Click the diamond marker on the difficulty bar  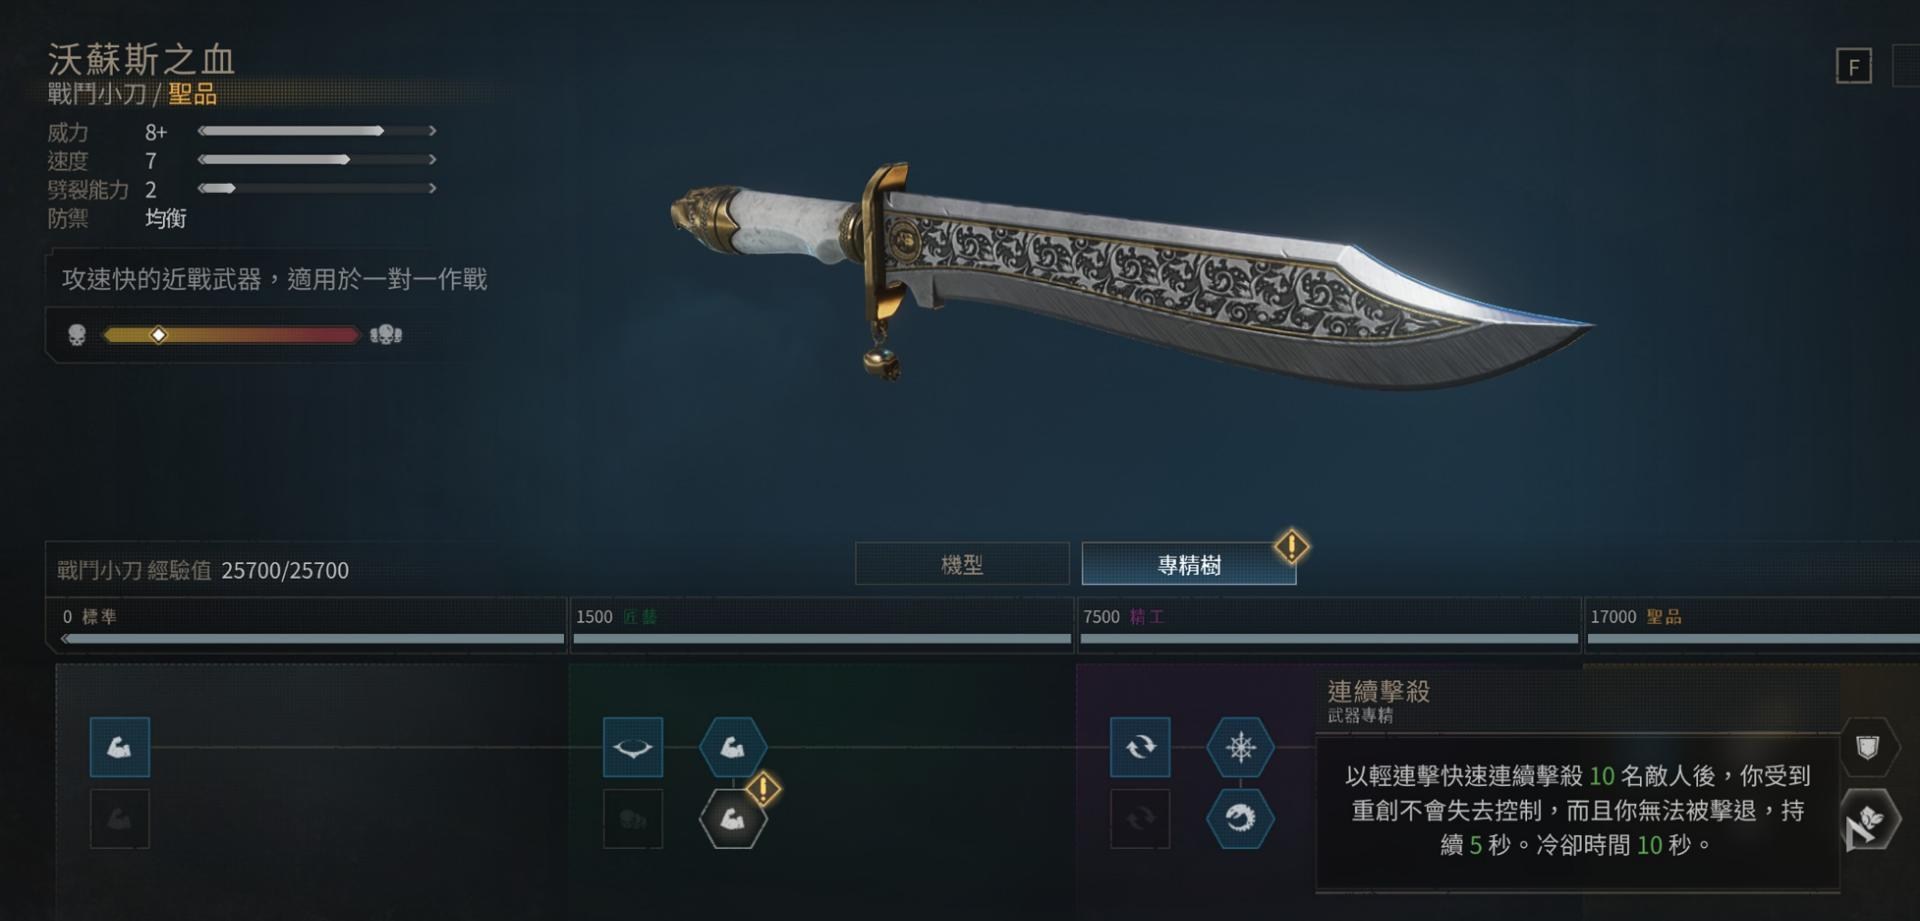(158, 335)
